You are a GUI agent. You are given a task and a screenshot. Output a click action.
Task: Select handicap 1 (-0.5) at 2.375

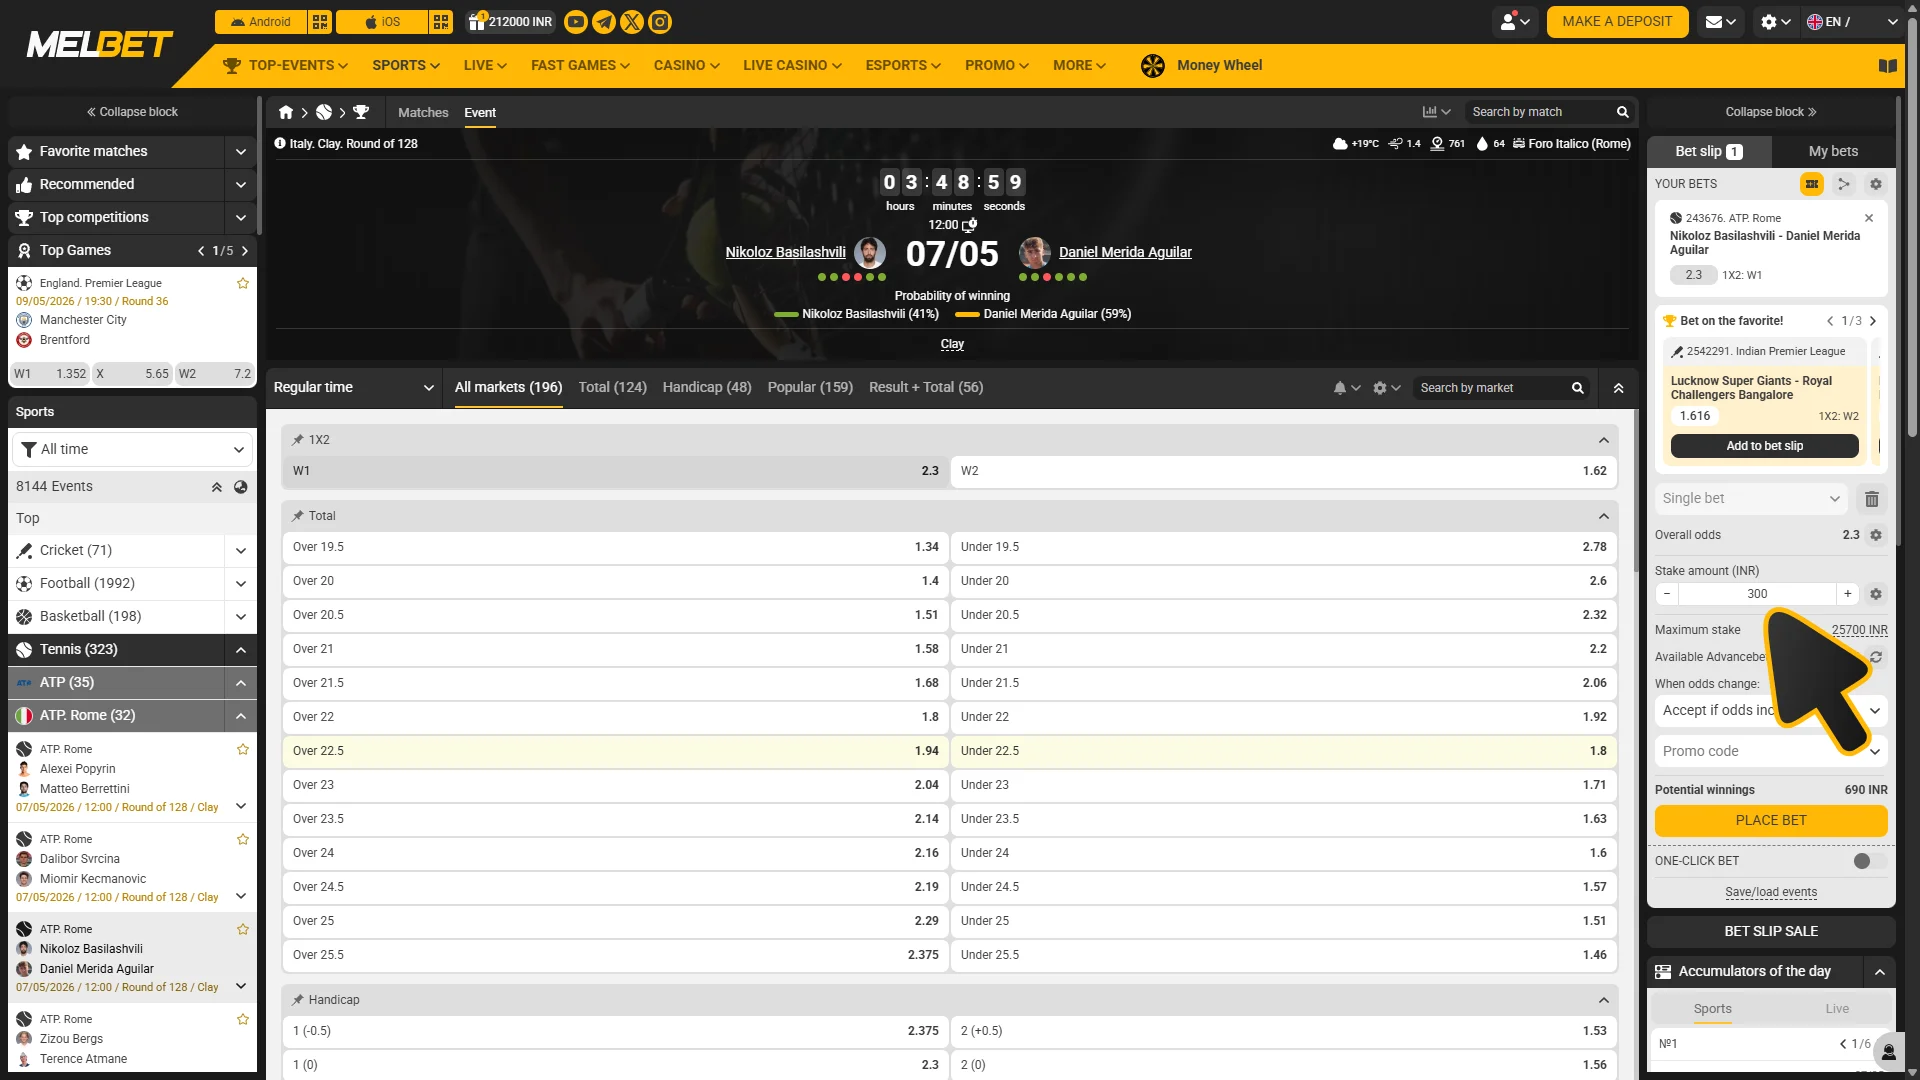pyautogui.click(x=616, y=1031)
